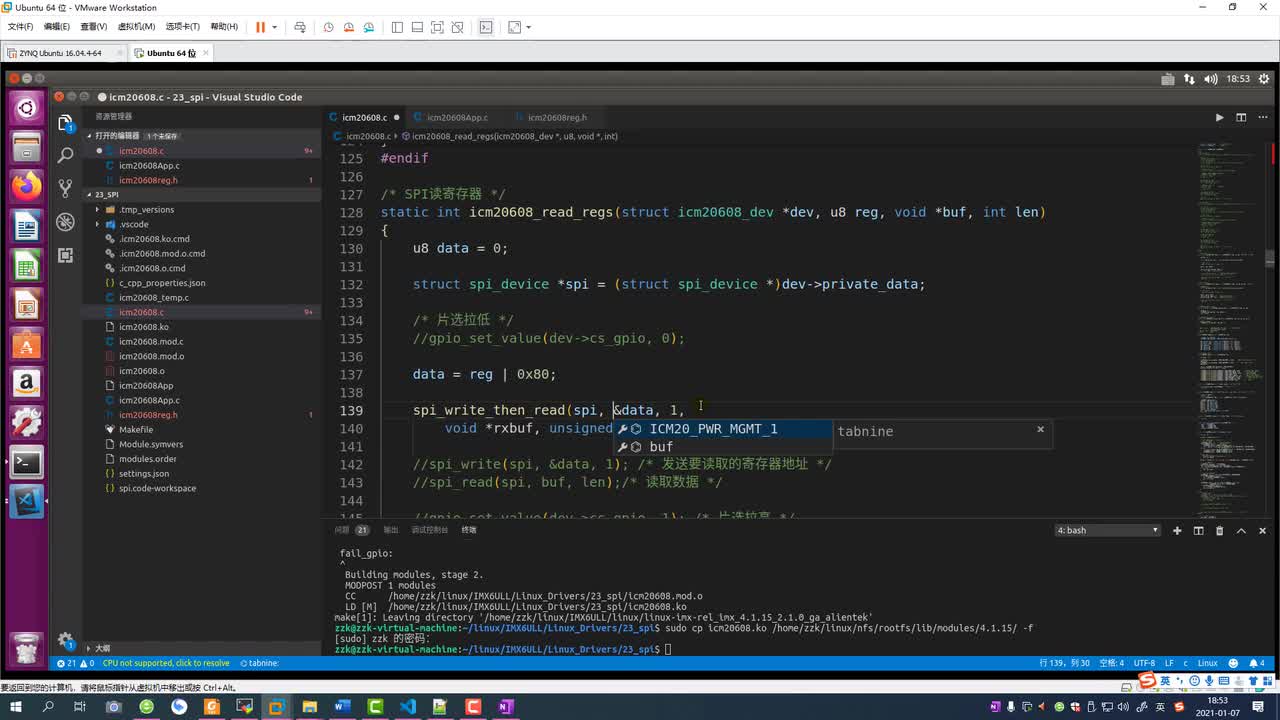Add a new terminal with plus icon
Image resolution: width=1280 pixels, height=720 pixels.
(1177, 530)
